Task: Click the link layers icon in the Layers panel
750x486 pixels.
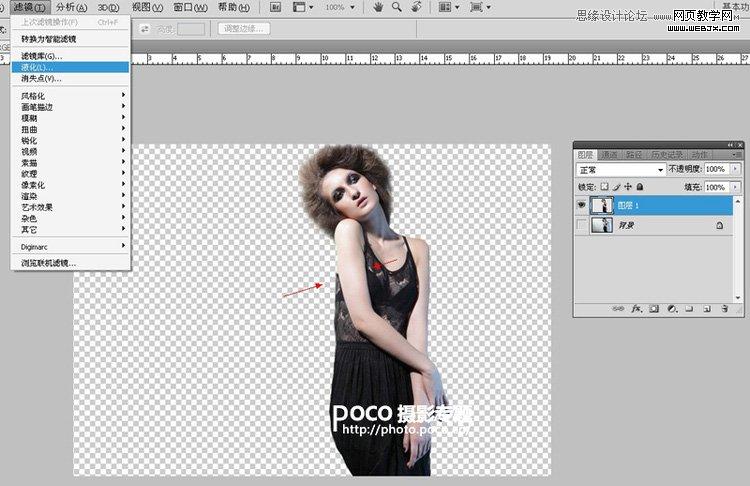Action: click(x=618, y=309)
